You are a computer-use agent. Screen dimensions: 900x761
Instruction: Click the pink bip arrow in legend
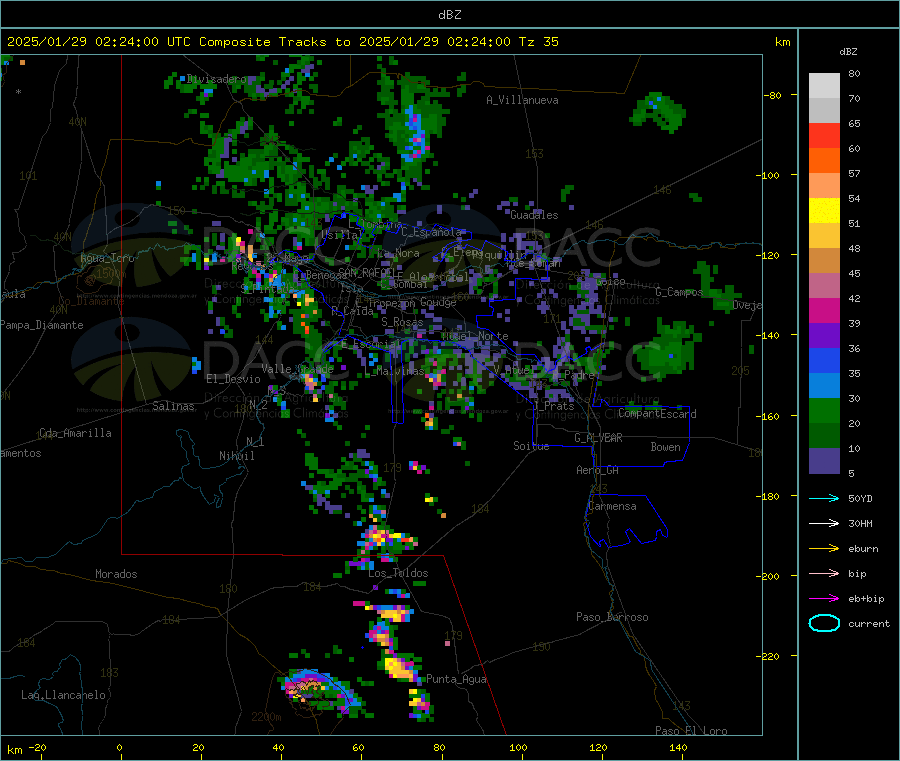click(x=824, y=573)
